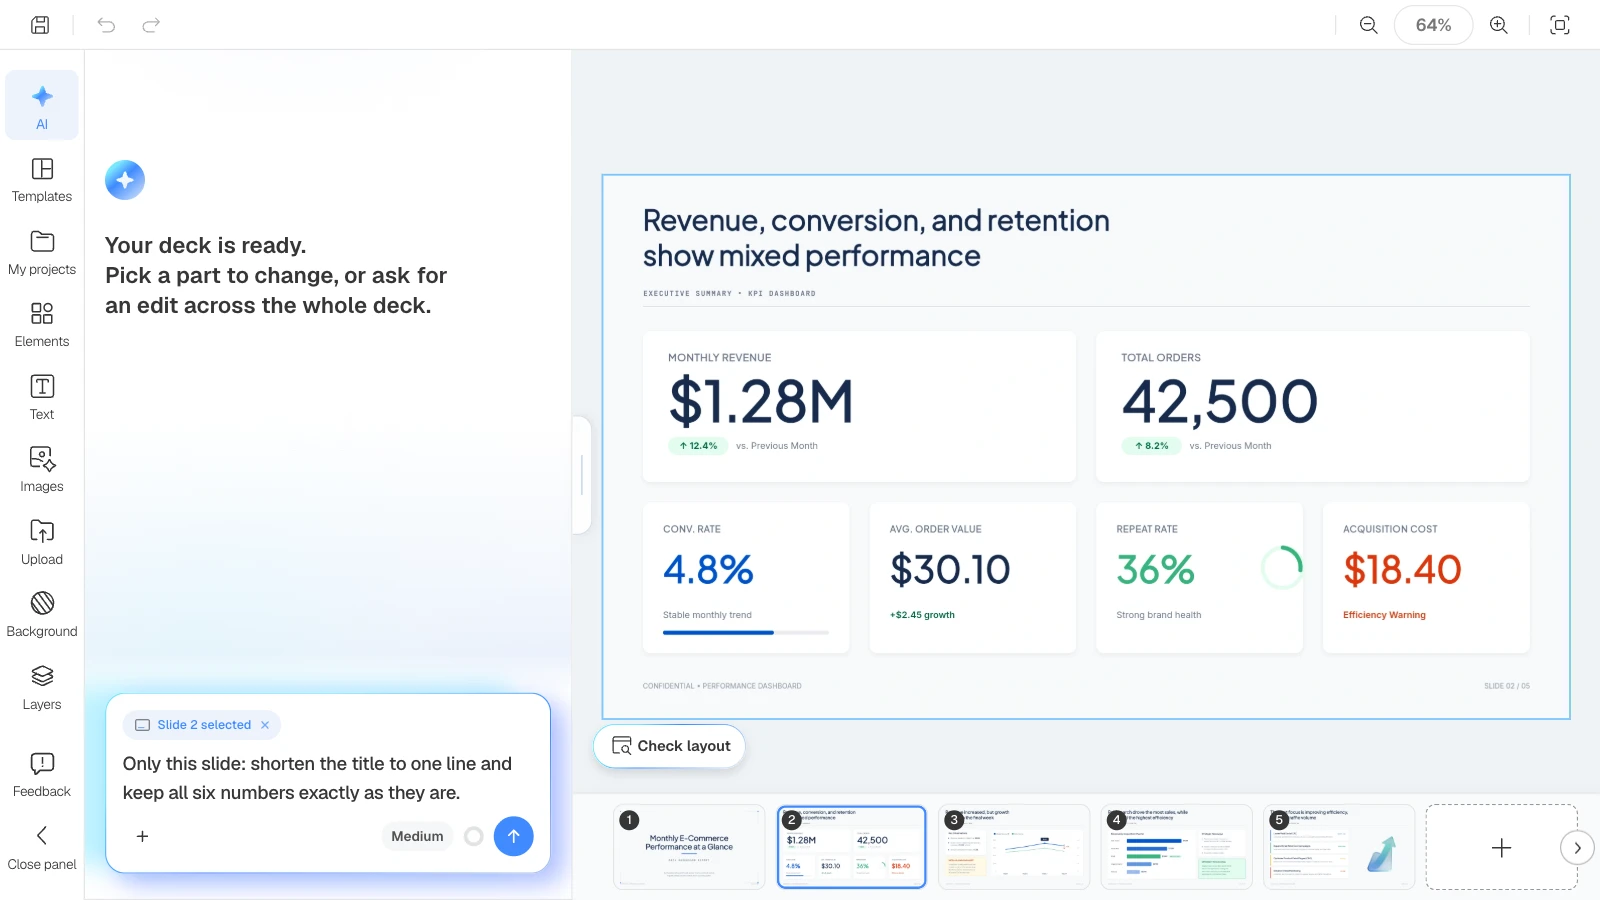Add a new slide with plus box

pos(1501,847)
